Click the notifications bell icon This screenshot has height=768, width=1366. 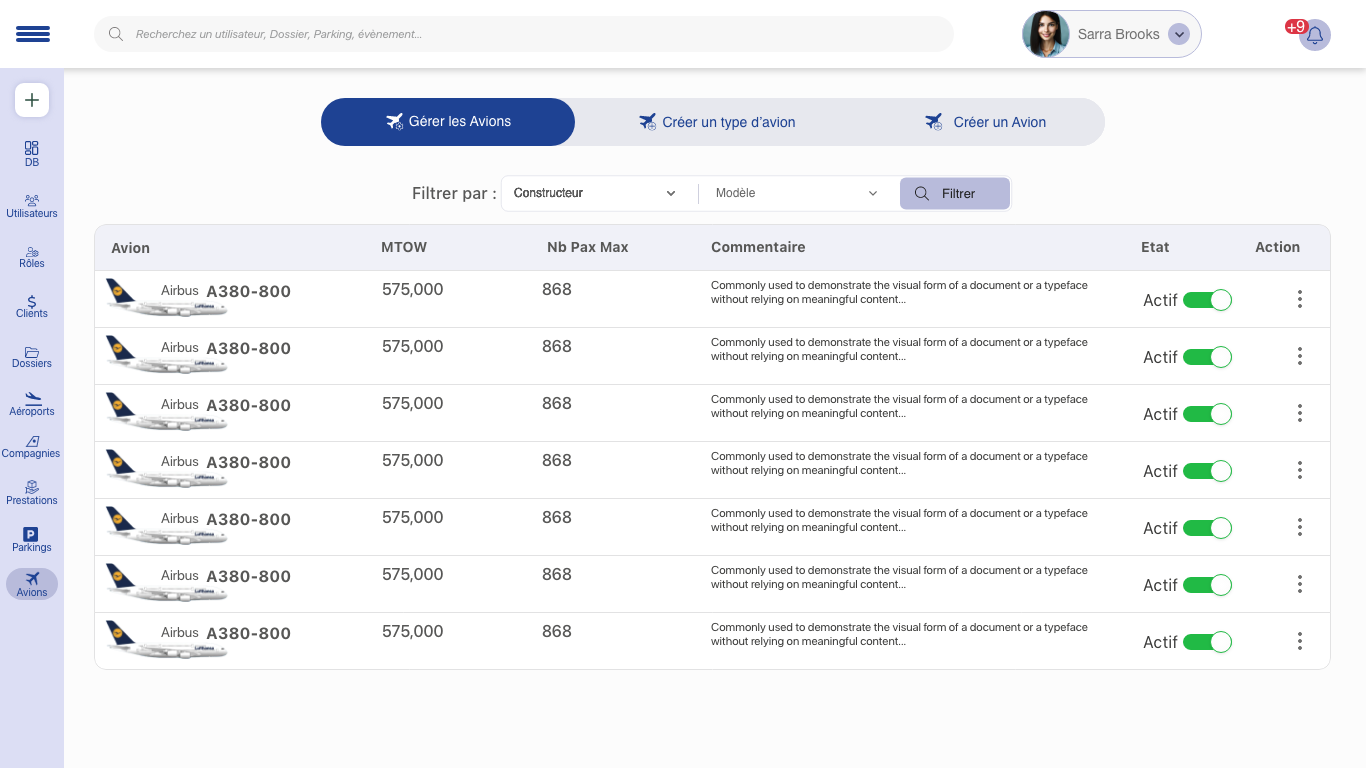1315,35
